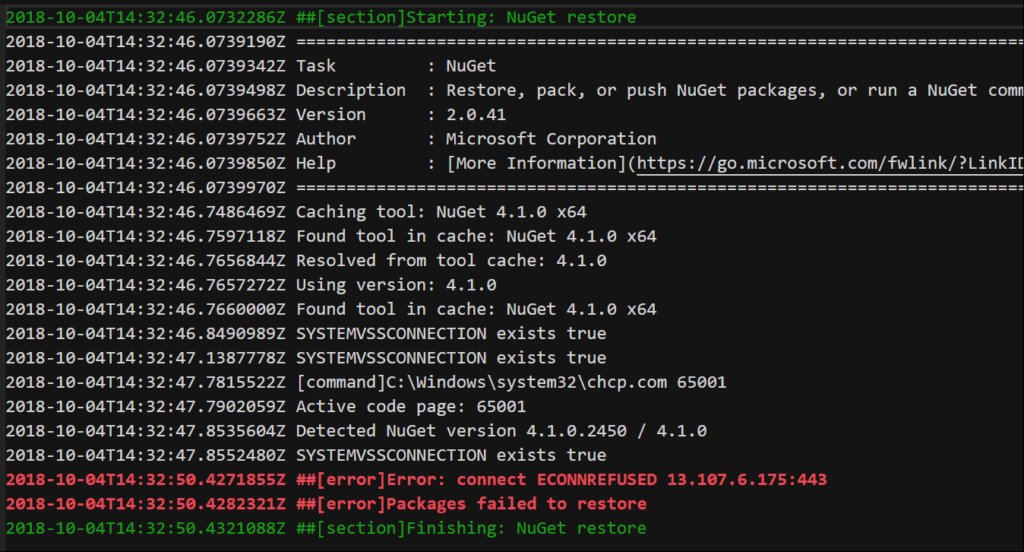Click the first equals-sign separator line
1024x552 pixels.
coord(515,42)
